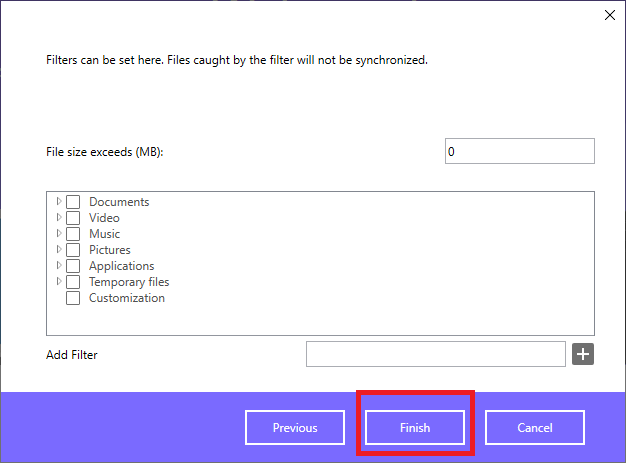Screen dimensions: 626x463
Task: Close the filter dialog window
Action: pos(610,15)
